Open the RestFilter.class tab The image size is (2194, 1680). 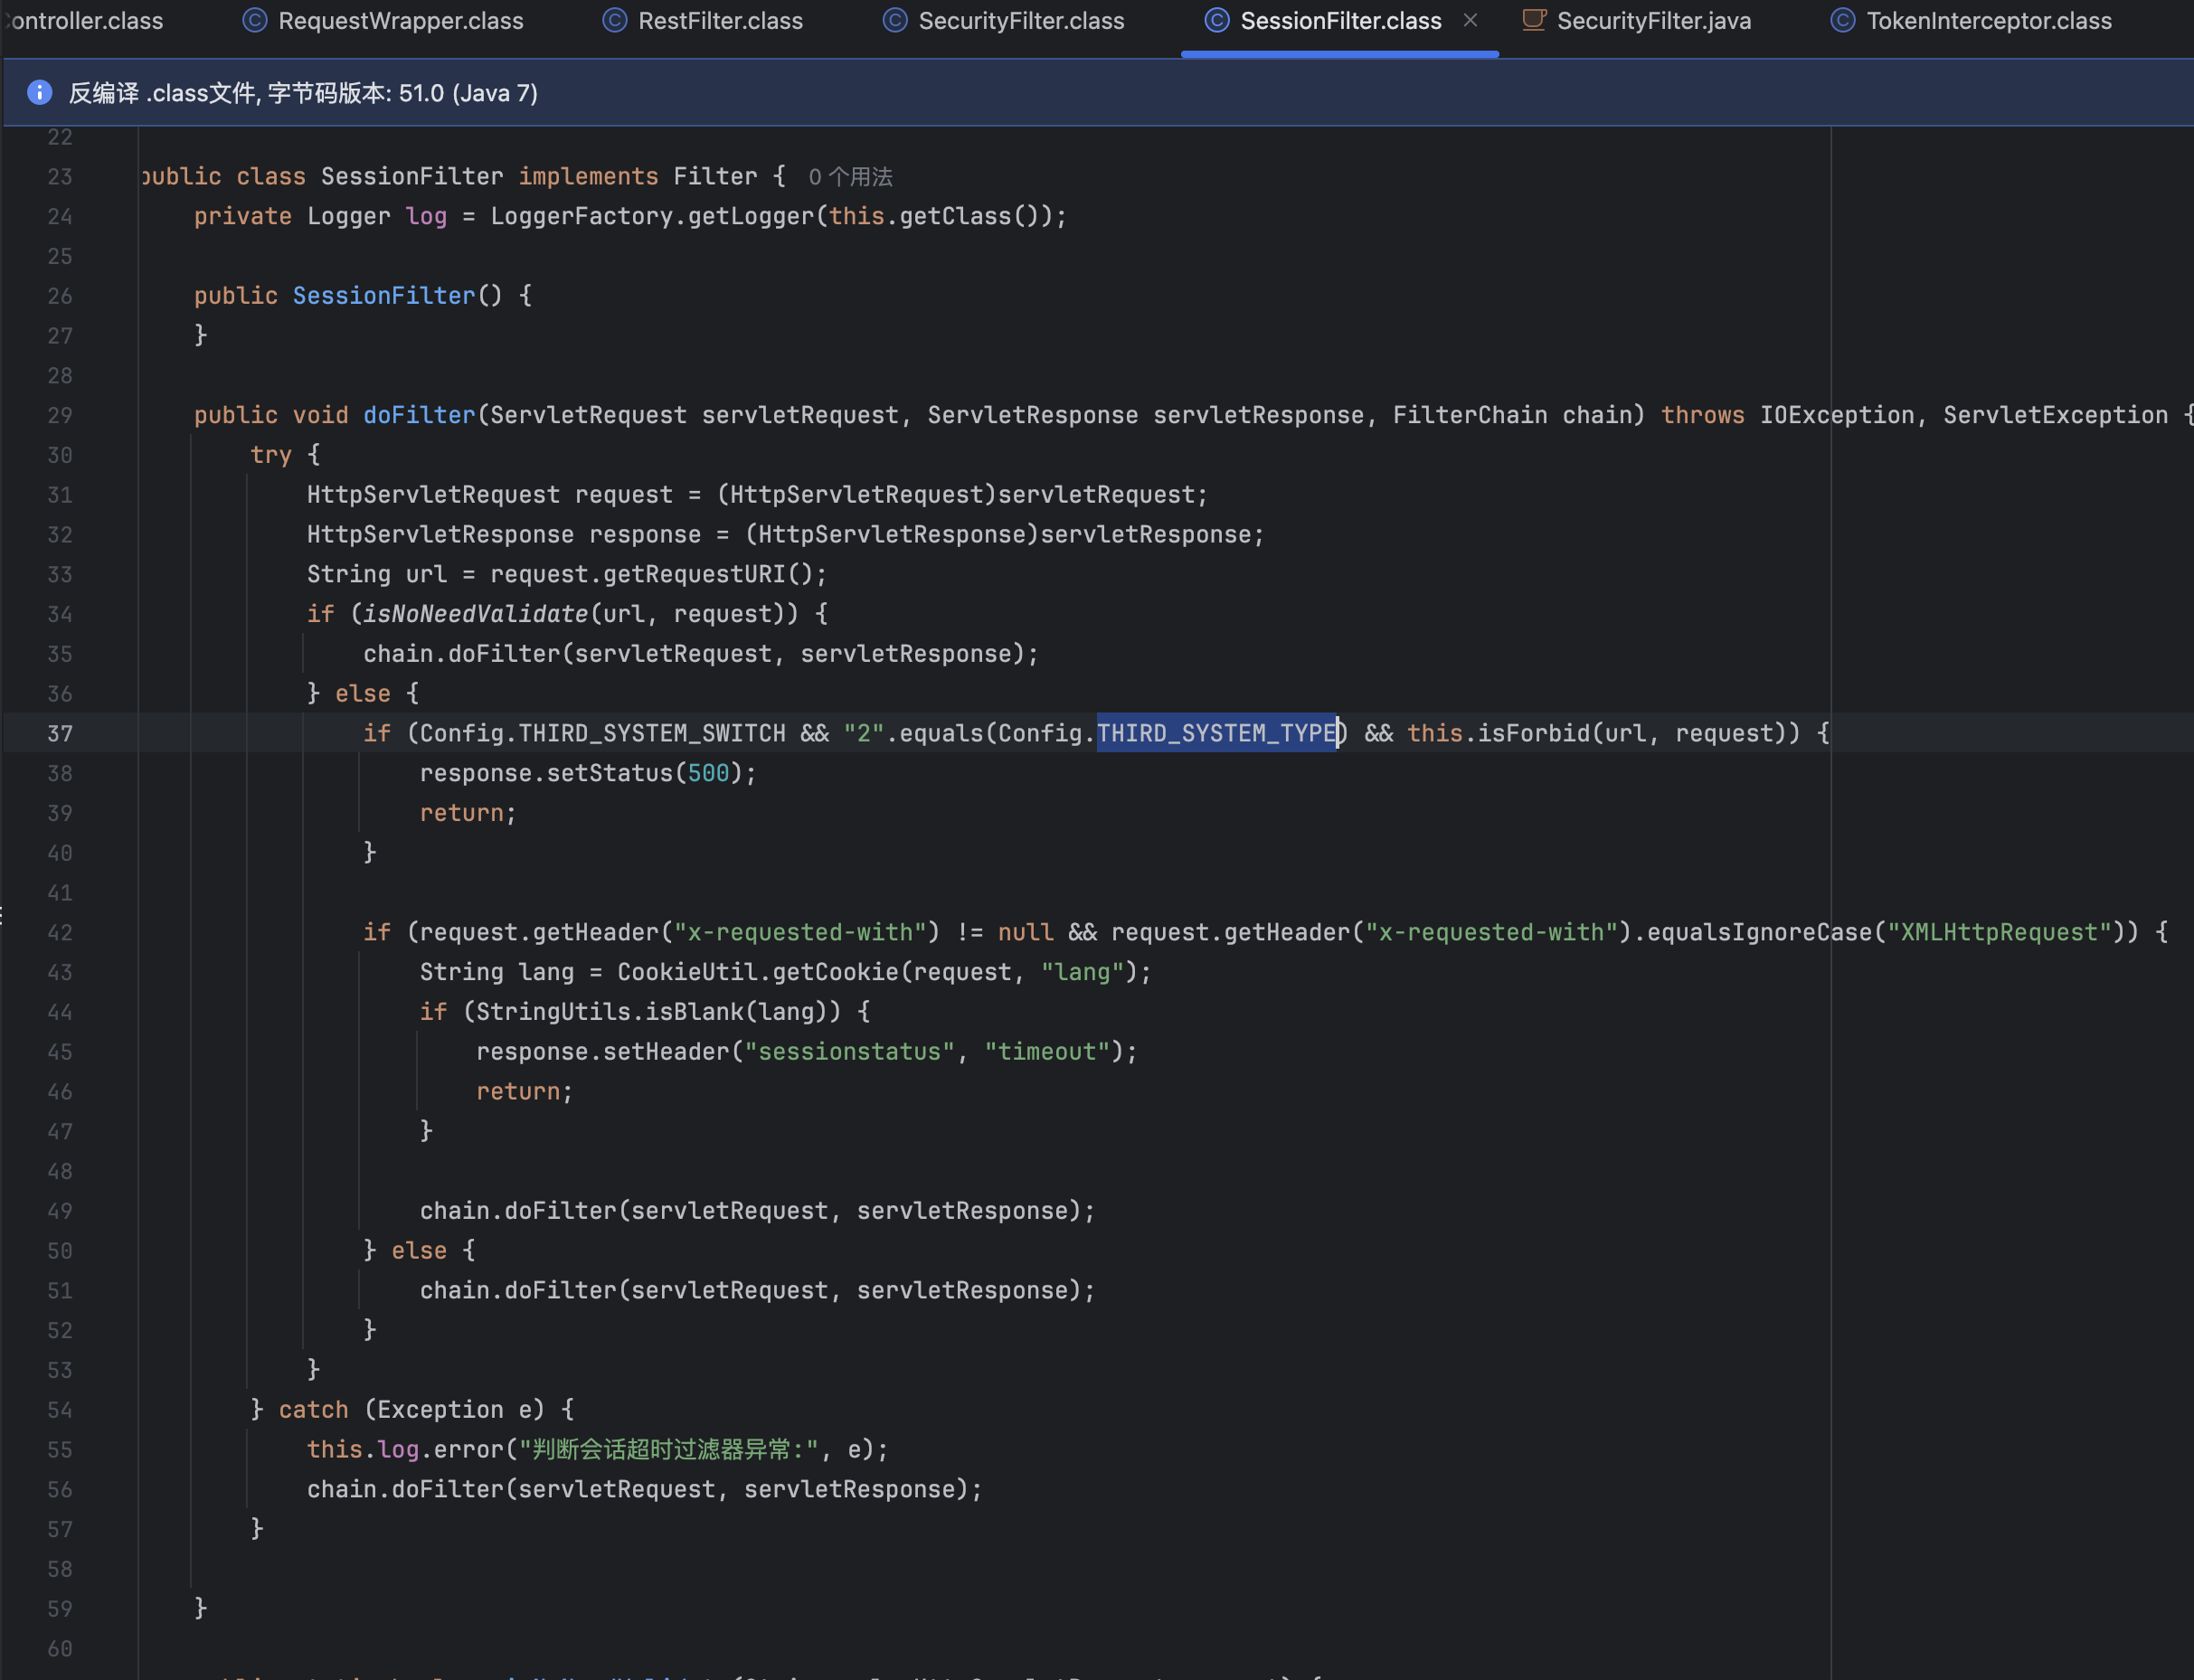coord(720,21)
